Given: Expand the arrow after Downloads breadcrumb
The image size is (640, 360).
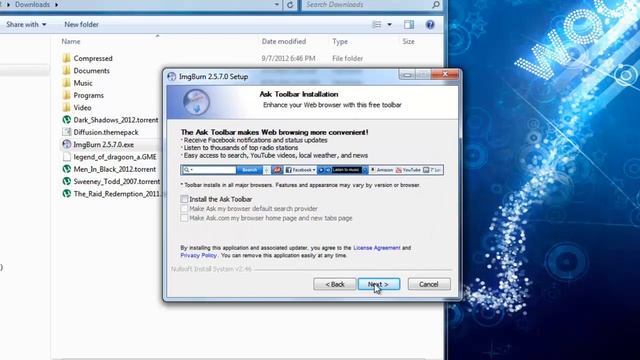Looking at the screenshot, I should coord(56,5).
